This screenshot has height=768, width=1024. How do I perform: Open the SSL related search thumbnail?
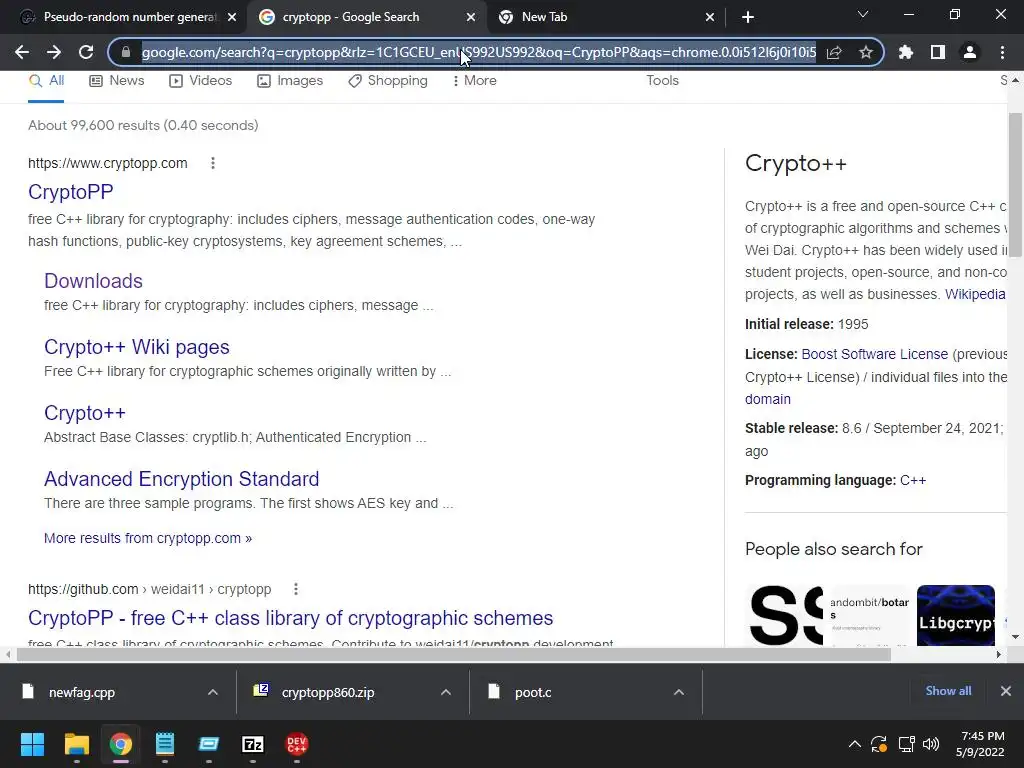[x=784, y=615]
